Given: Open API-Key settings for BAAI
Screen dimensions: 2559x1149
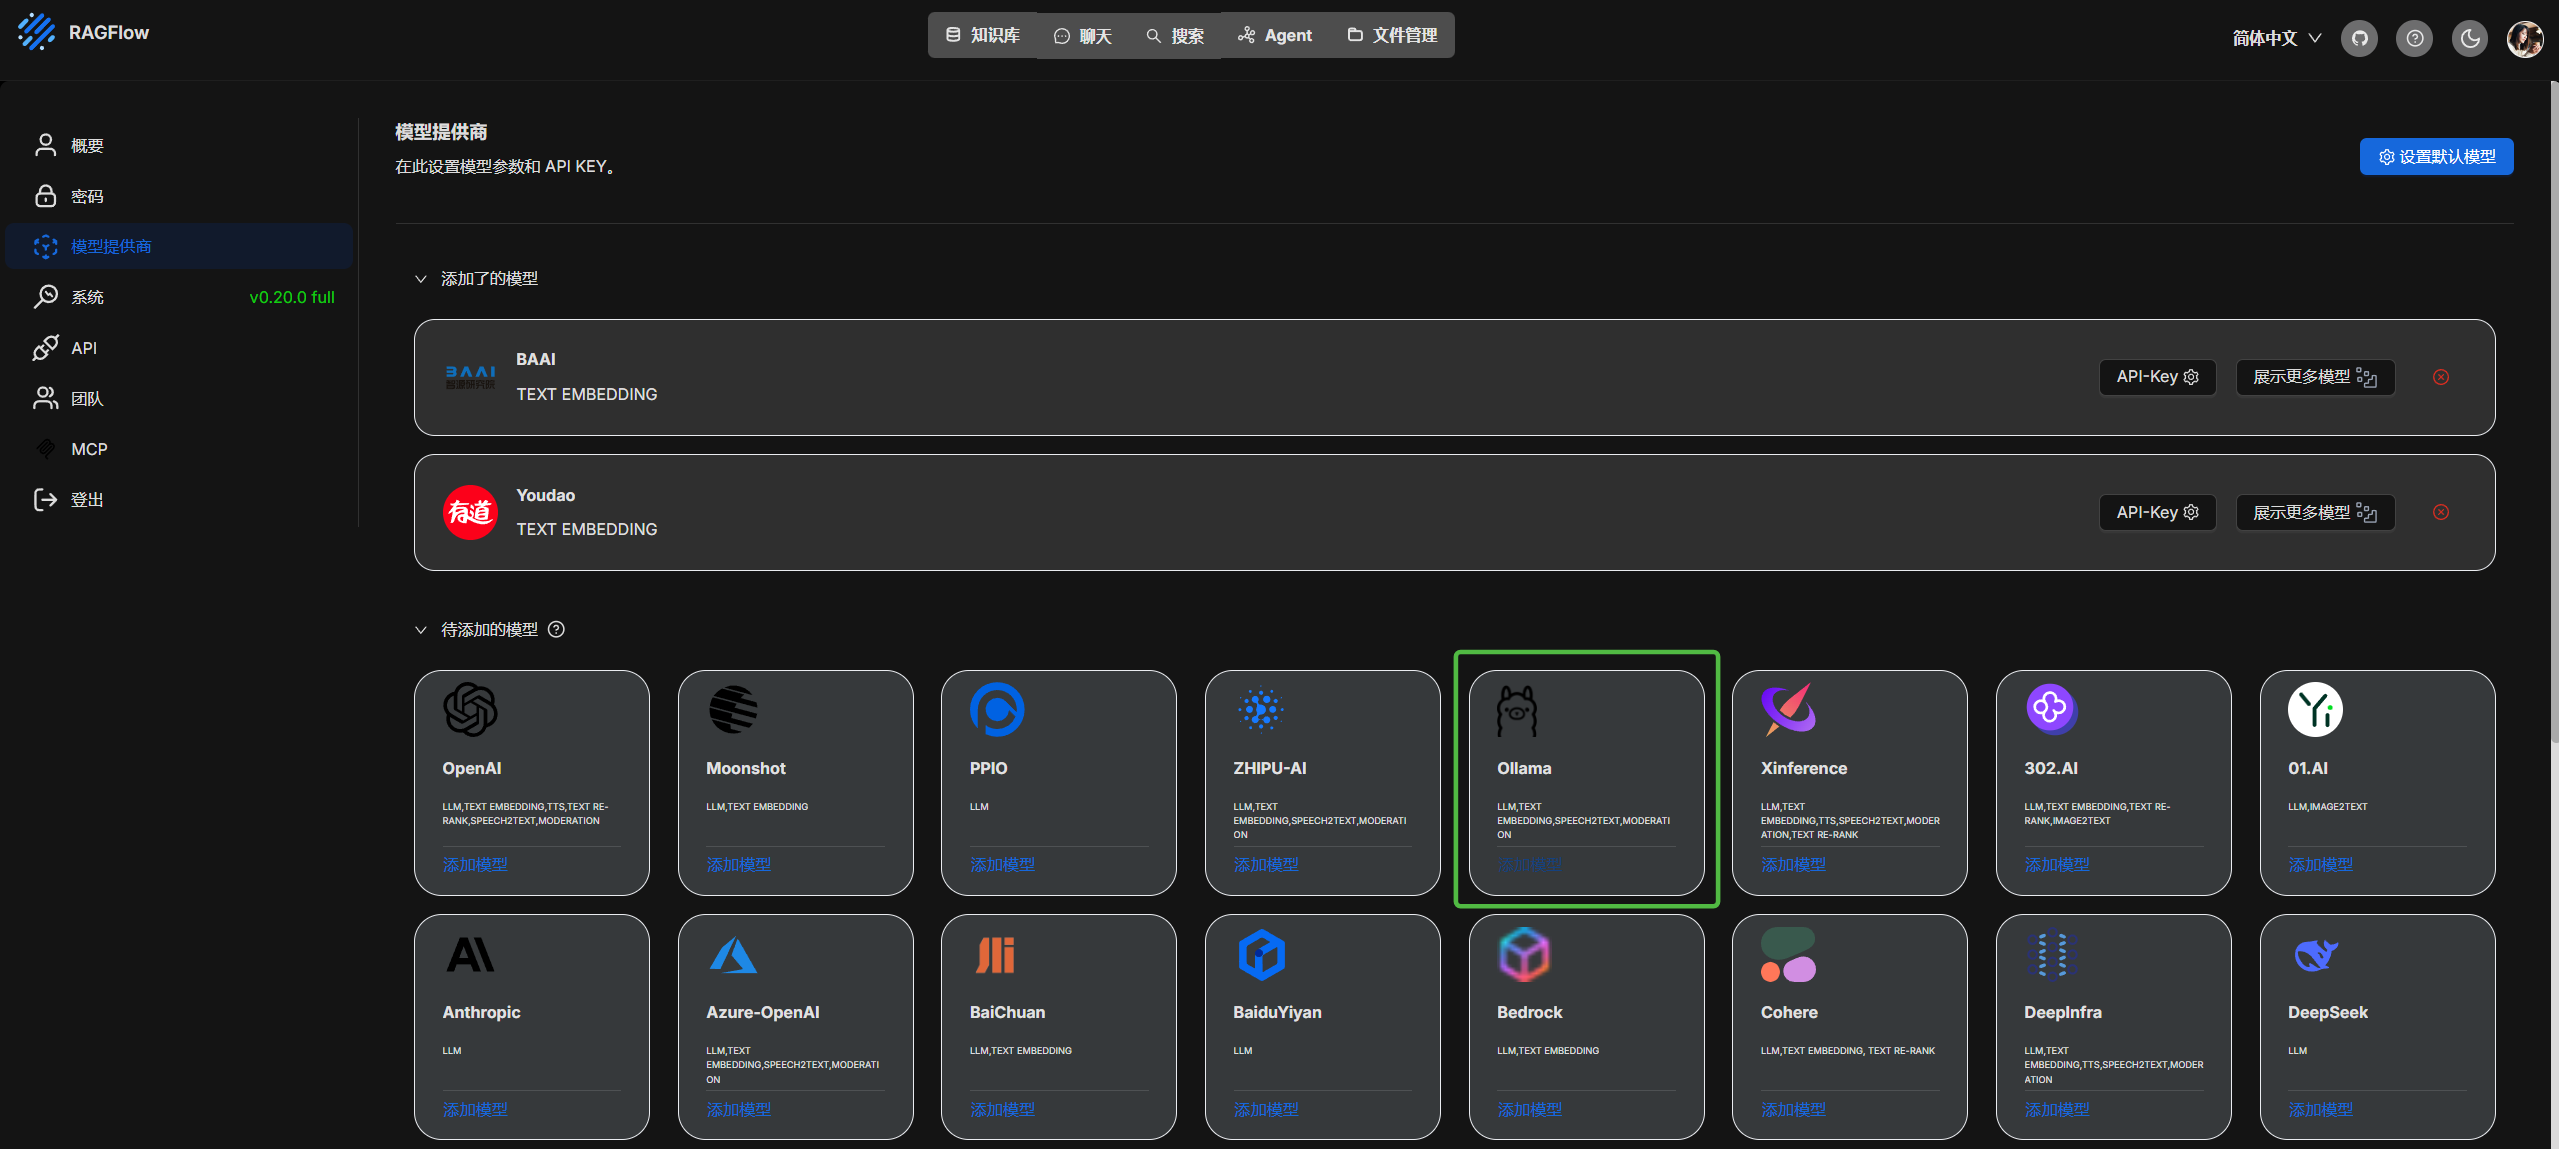Looking at the screenshot, I should tap(2157, 377).
